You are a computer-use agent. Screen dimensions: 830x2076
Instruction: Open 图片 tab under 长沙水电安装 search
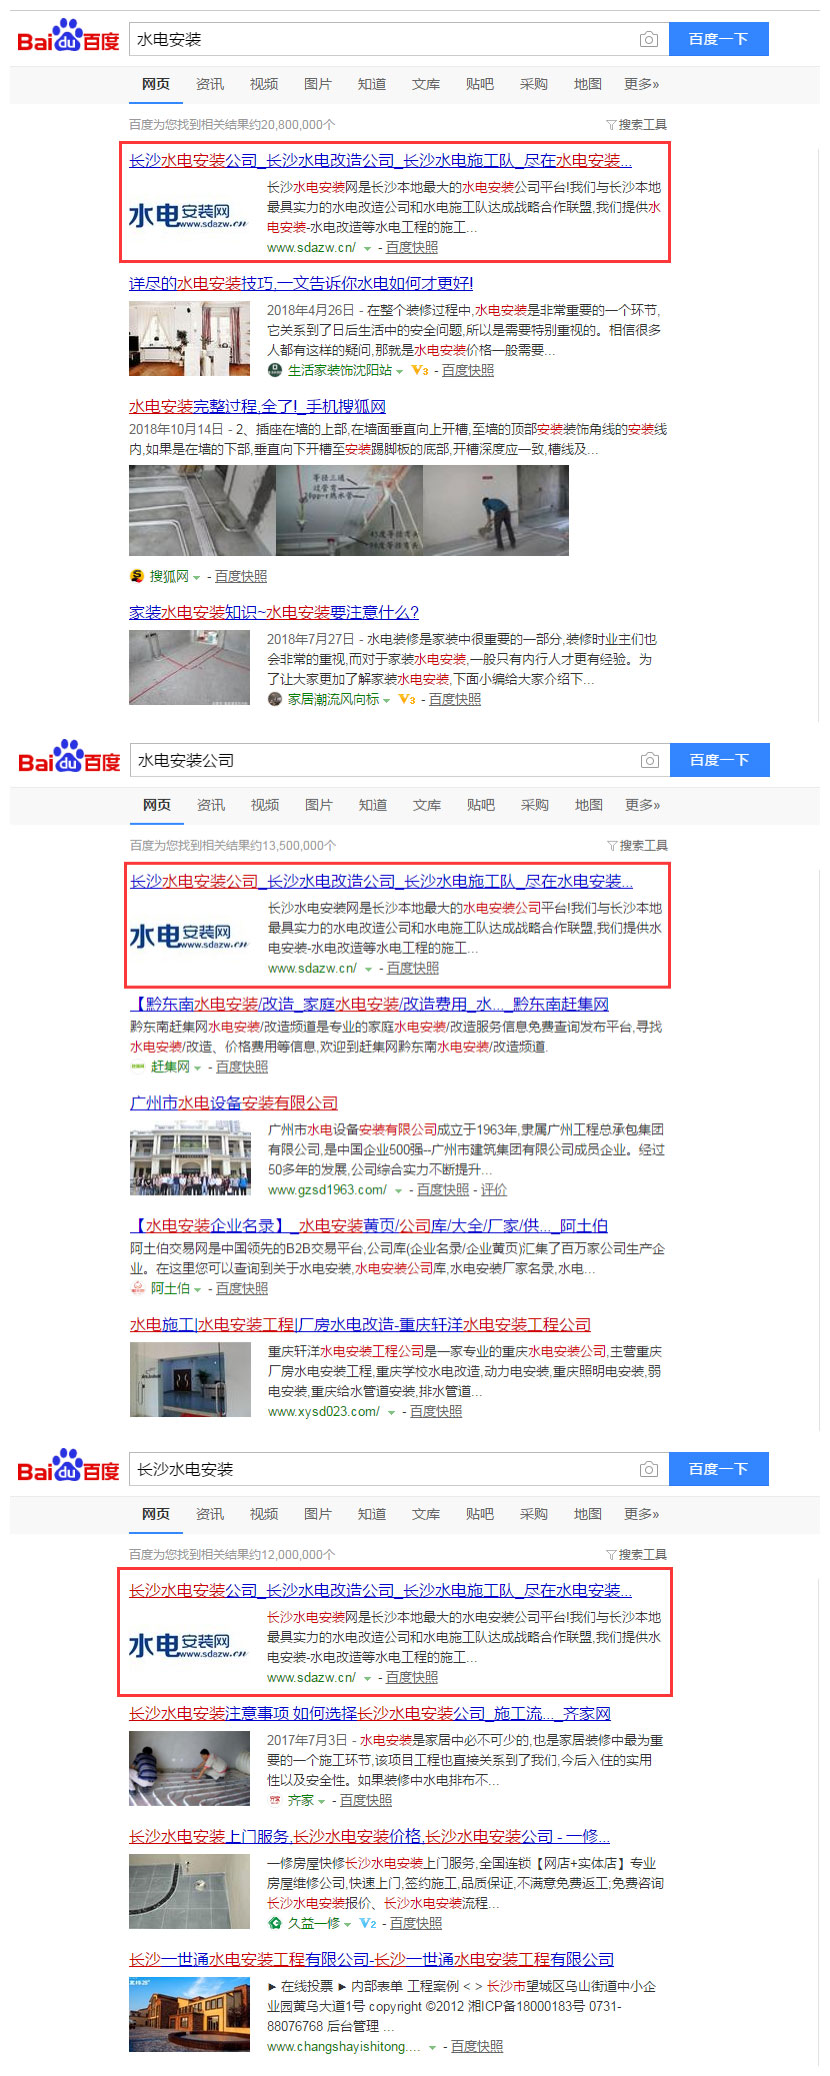click(318, 1514)
